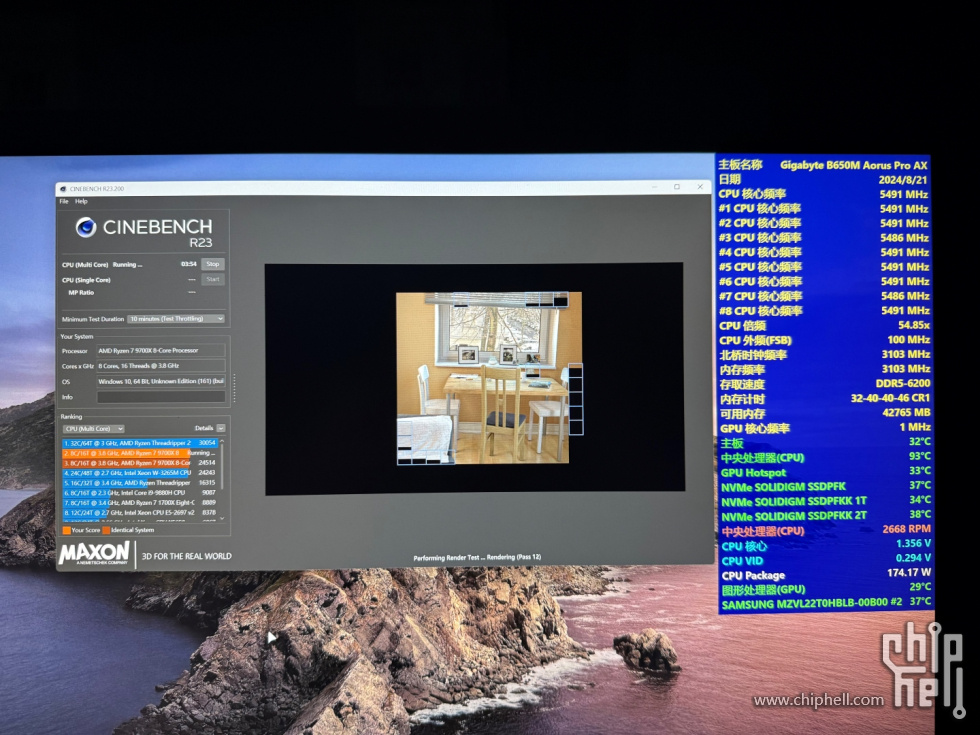The width and height of the screenshot is (980, 735).
Task: Select ranking row 1, AMD Ryzen Threadripper 32C/64T
Action: click(x=139, y=443)
